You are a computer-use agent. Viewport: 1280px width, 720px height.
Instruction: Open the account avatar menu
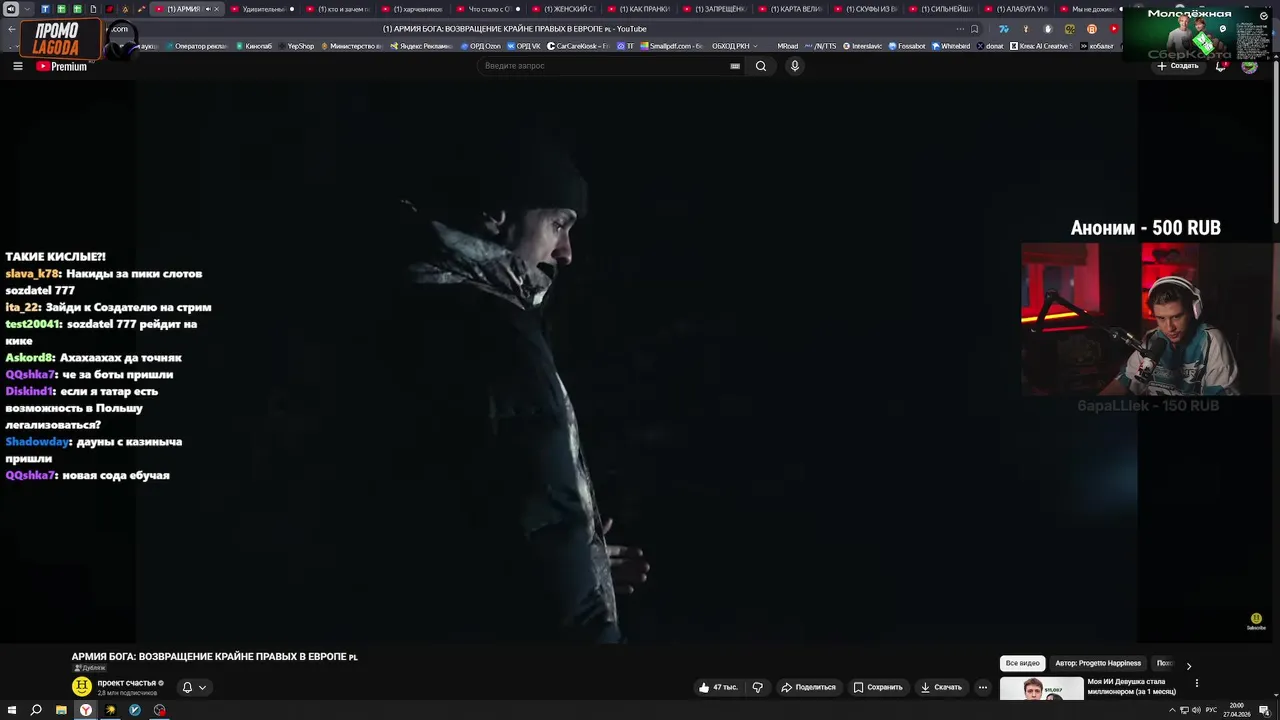click(1249, 66)
